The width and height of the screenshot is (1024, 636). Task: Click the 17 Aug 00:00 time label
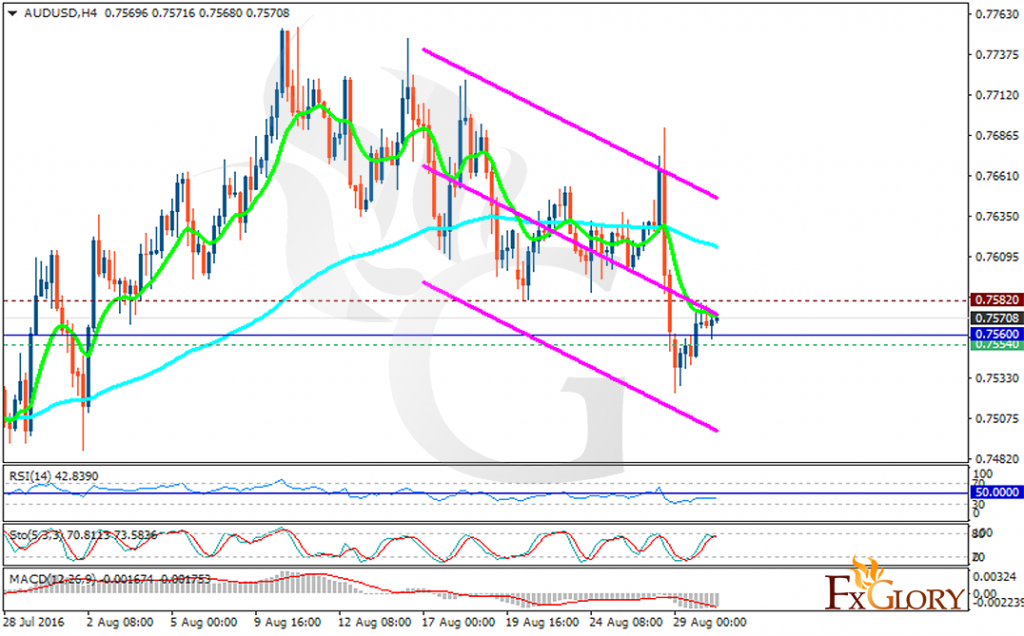point(458,622)
